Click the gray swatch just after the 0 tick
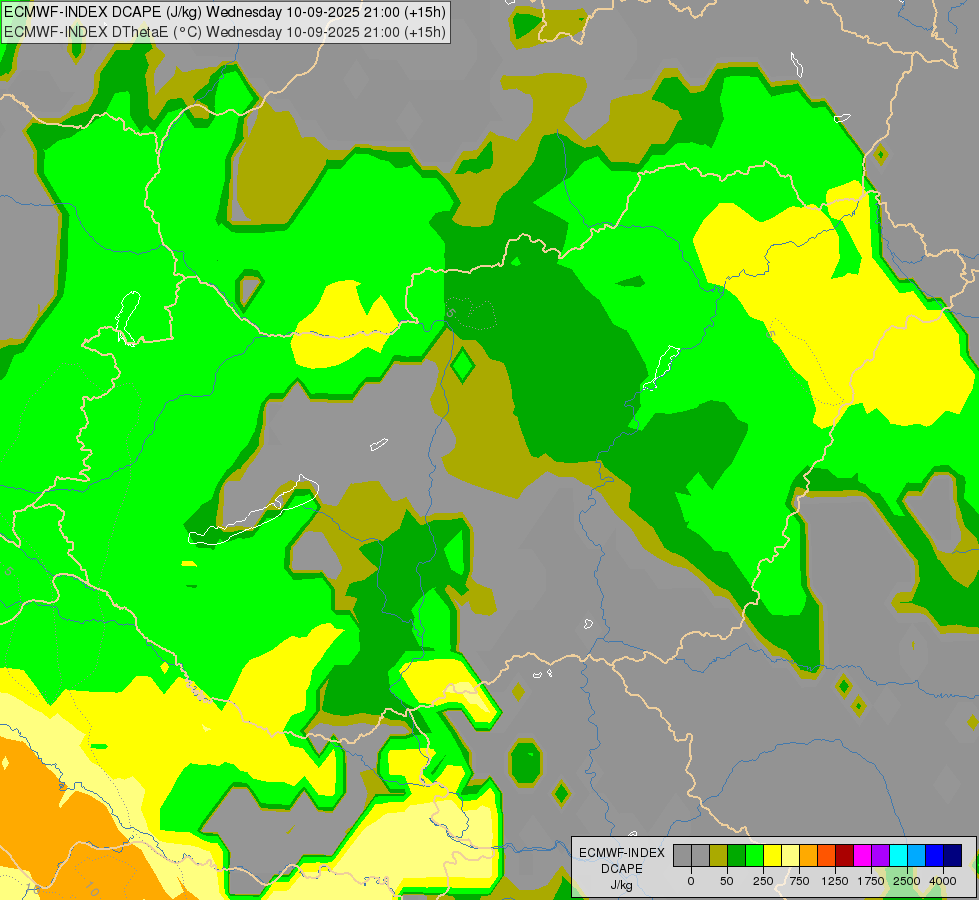Viewport: 979px width, 900px height. click(701, 855)
